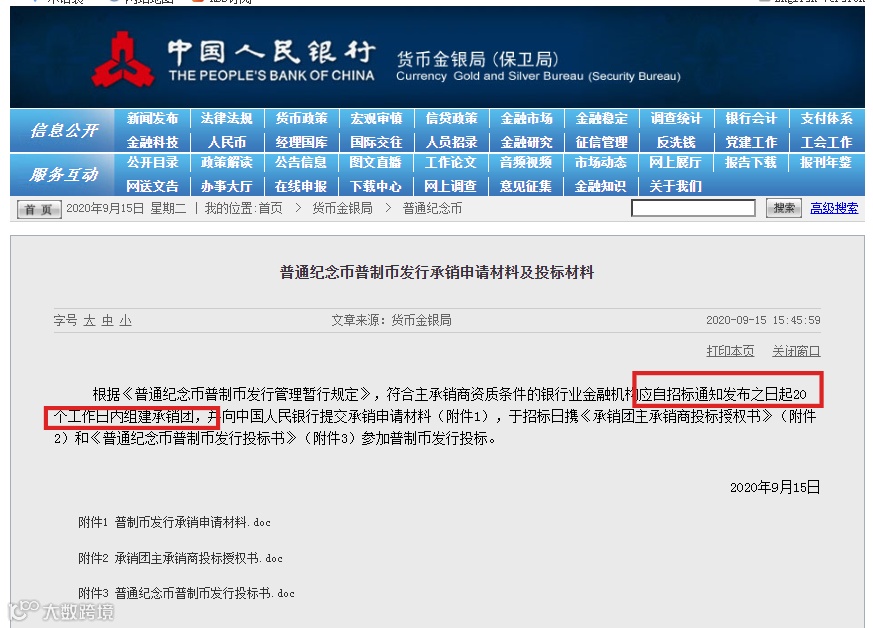
Task: Open 经理国库 menu item
Action: click(x=301, y=143)
